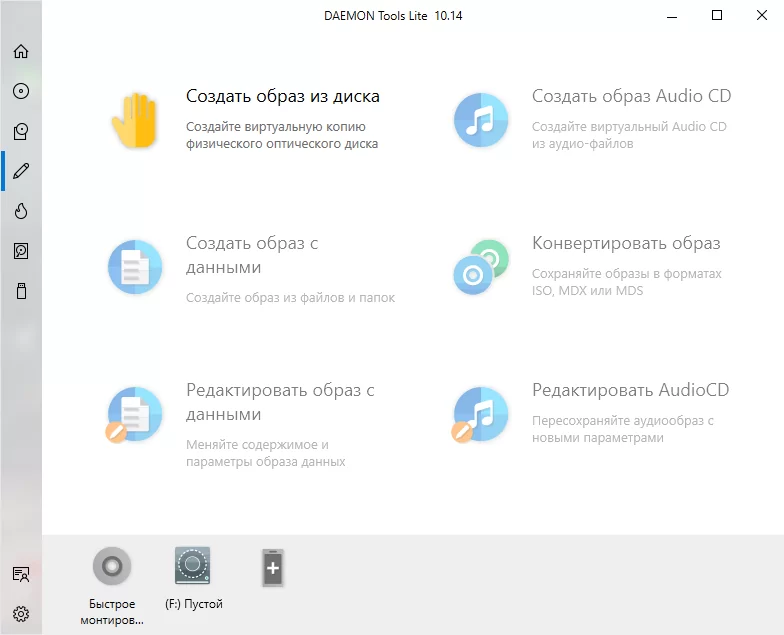
Task: Choose 'Конвертировать образ' option
Action: click(626, 243)
